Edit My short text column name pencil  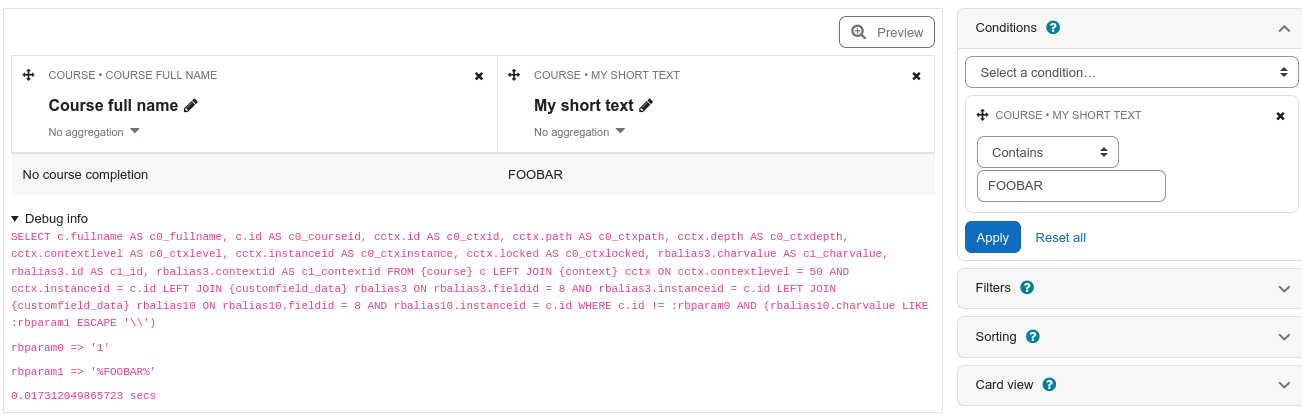point(646,105)
